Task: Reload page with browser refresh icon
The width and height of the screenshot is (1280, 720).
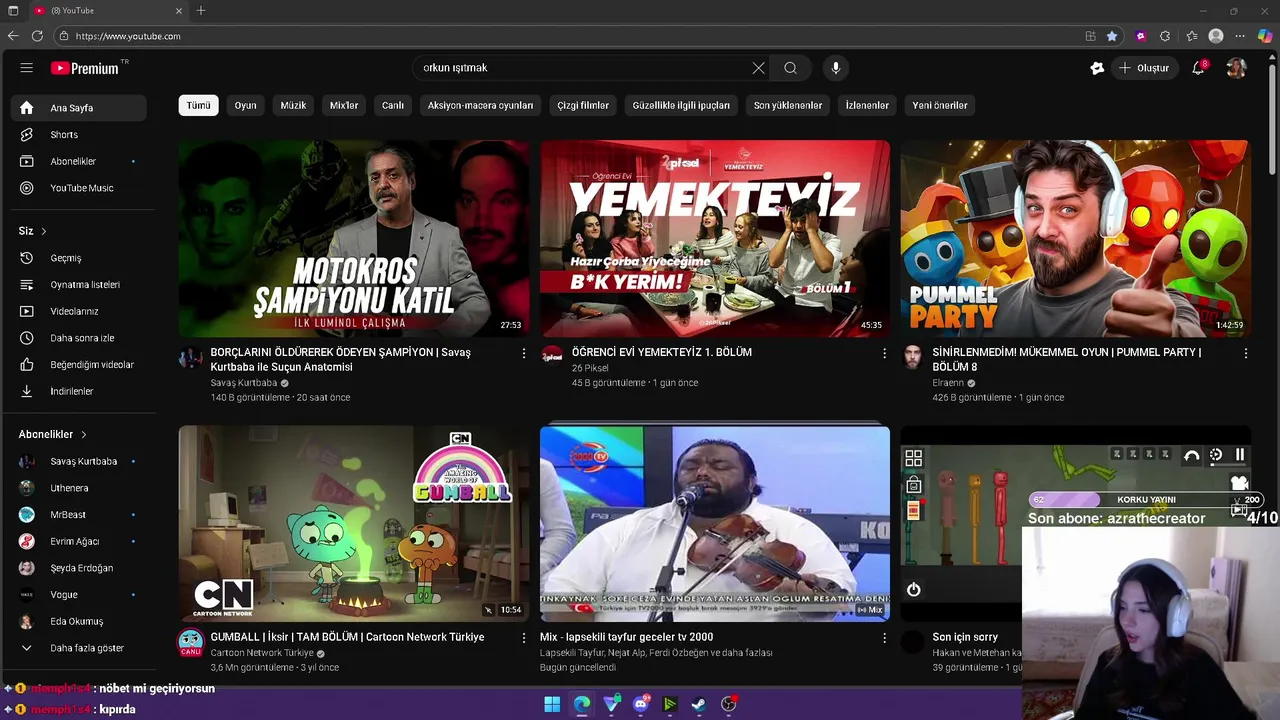Action: tap(37, 36)
